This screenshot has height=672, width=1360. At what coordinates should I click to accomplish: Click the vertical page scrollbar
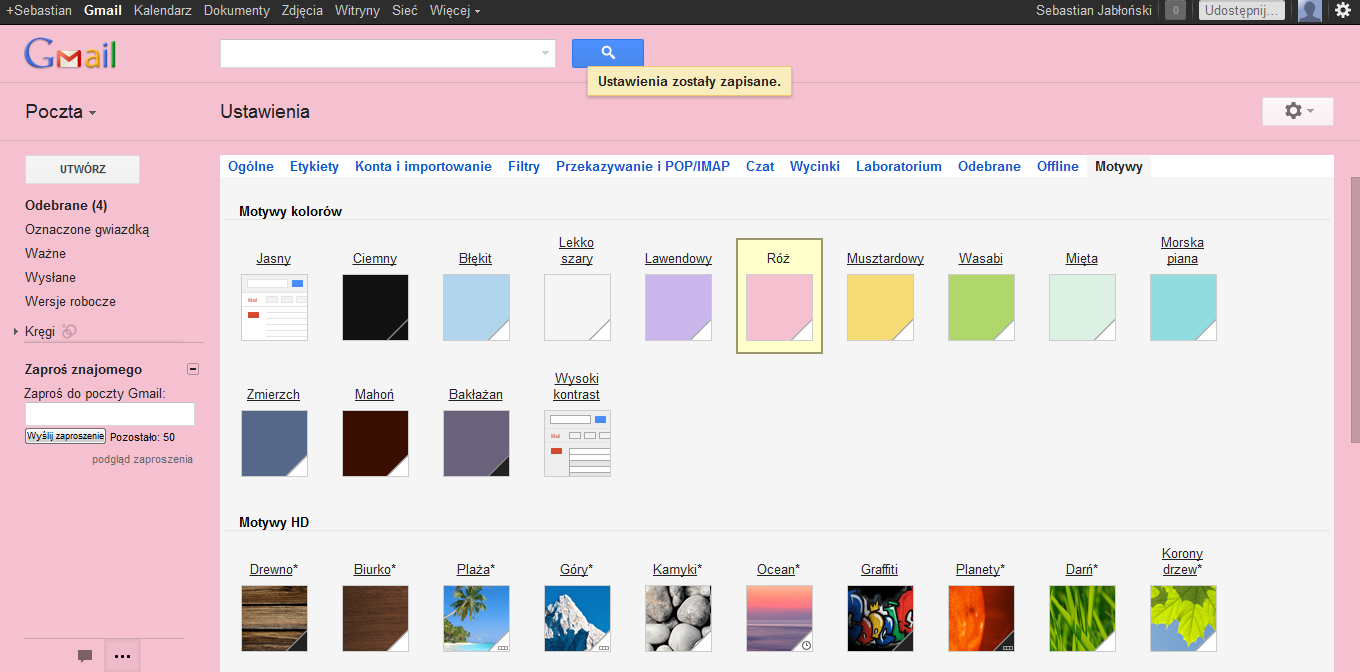pos(1355,310)
